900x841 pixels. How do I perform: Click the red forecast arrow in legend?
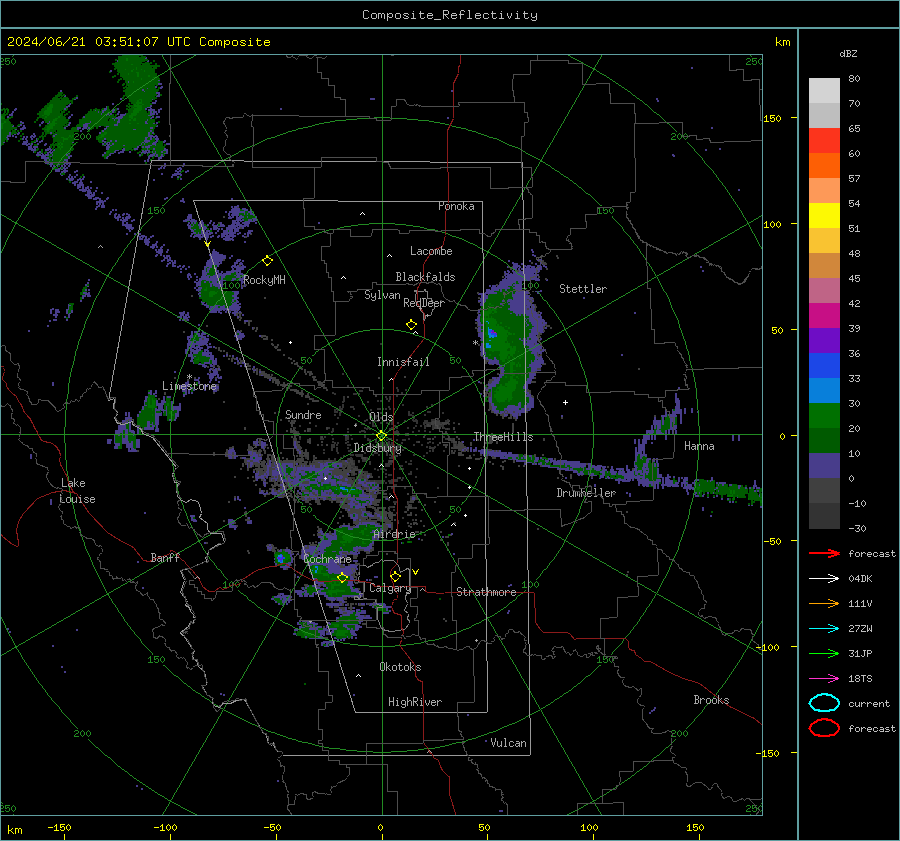point(824,553)
